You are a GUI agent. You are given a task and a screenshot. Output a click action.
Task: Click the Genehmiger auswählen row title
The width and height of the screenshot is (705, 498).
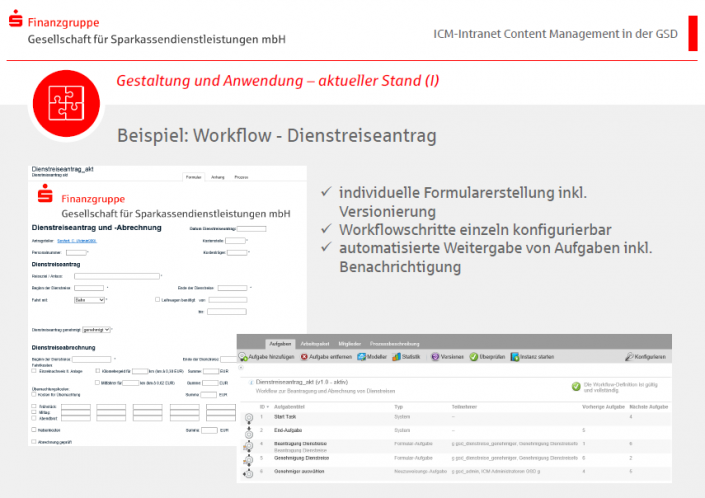tap(299, 471)
